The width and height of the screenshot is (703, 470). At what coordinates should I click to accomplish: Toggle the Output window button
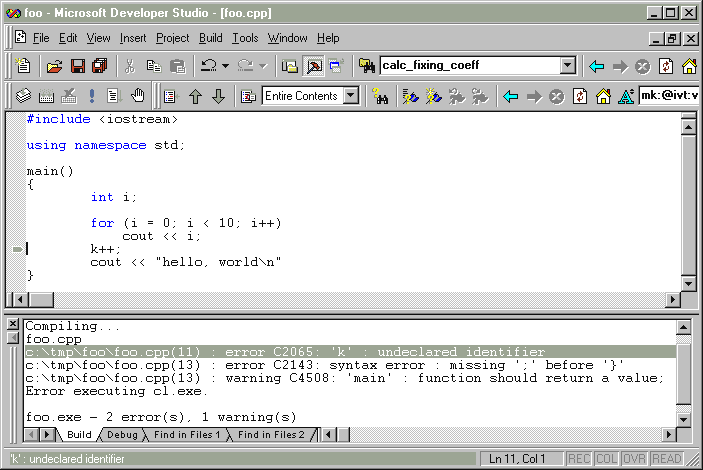tap(314, 66)
